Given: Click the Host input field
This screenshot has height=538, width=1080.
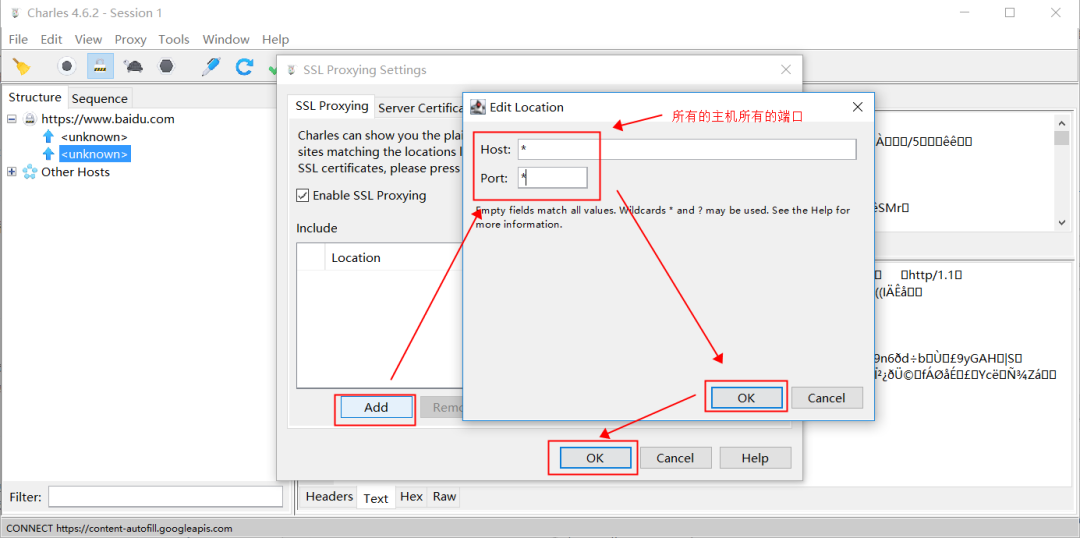Looking at the screenshot, I should [687, 149].
